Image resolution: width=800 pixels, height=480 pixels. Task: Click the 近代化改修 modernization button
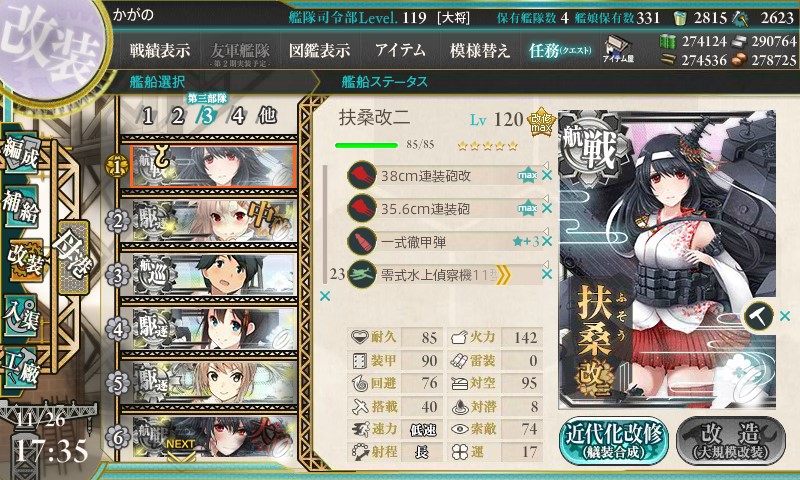(x=614, y=441)
